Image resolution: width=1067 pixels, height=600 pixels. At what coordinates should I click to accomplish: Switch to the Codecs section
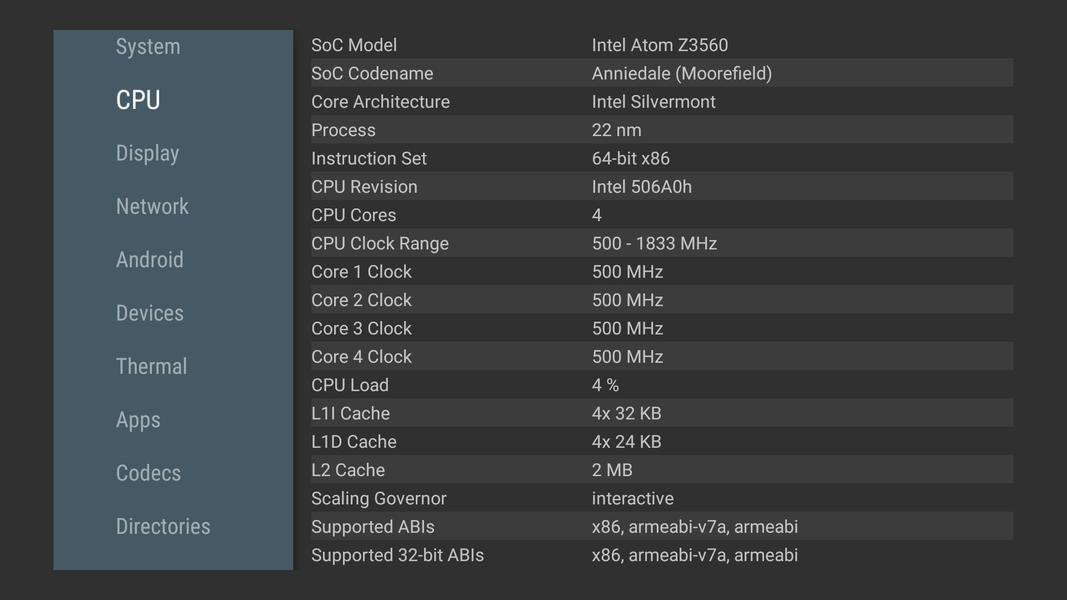pos(148,473)
